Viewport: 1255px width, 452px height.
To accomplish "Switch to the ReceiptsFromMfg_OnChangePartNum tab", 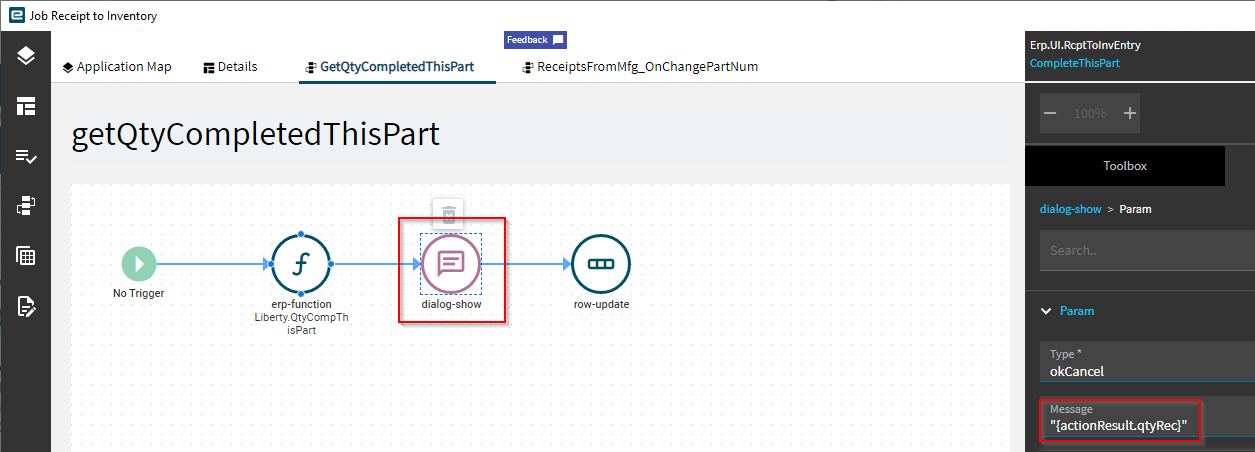I will [x=640, y=67].
